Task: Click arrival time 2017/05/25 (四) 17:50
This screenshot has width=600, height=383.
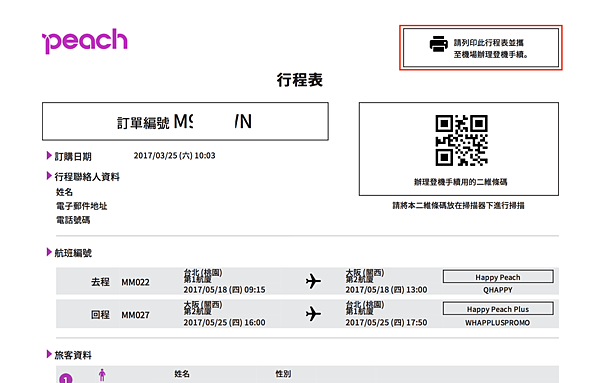Action: pos(386,323)
